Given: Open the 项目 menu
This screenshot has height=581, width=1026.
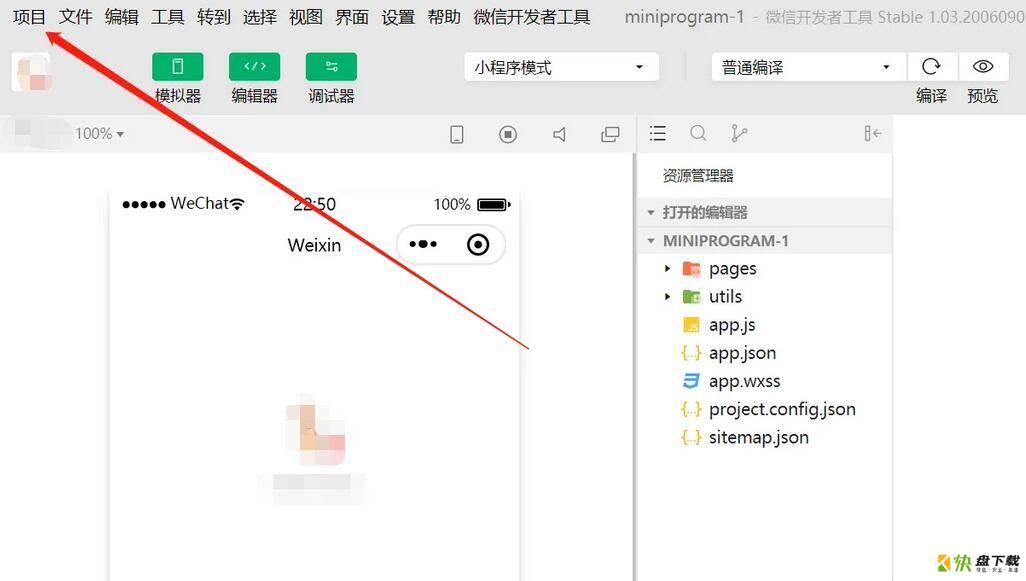Looking at the screenshot, I should 29,16.
